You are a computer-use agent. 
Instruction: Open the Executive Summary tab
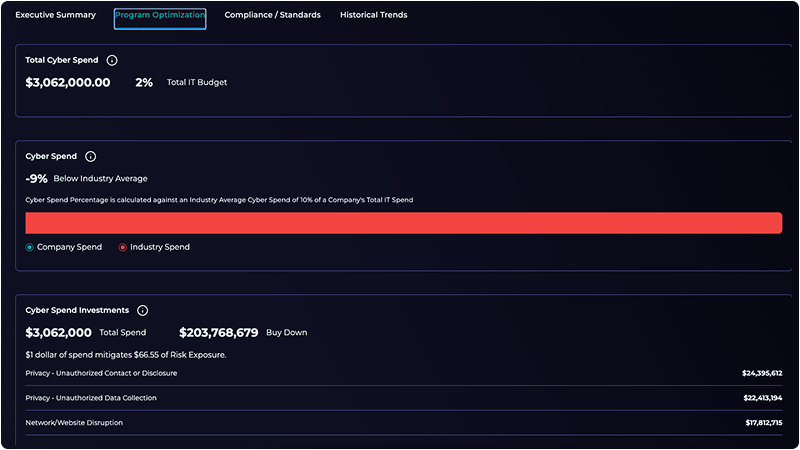tap(55, 15)
